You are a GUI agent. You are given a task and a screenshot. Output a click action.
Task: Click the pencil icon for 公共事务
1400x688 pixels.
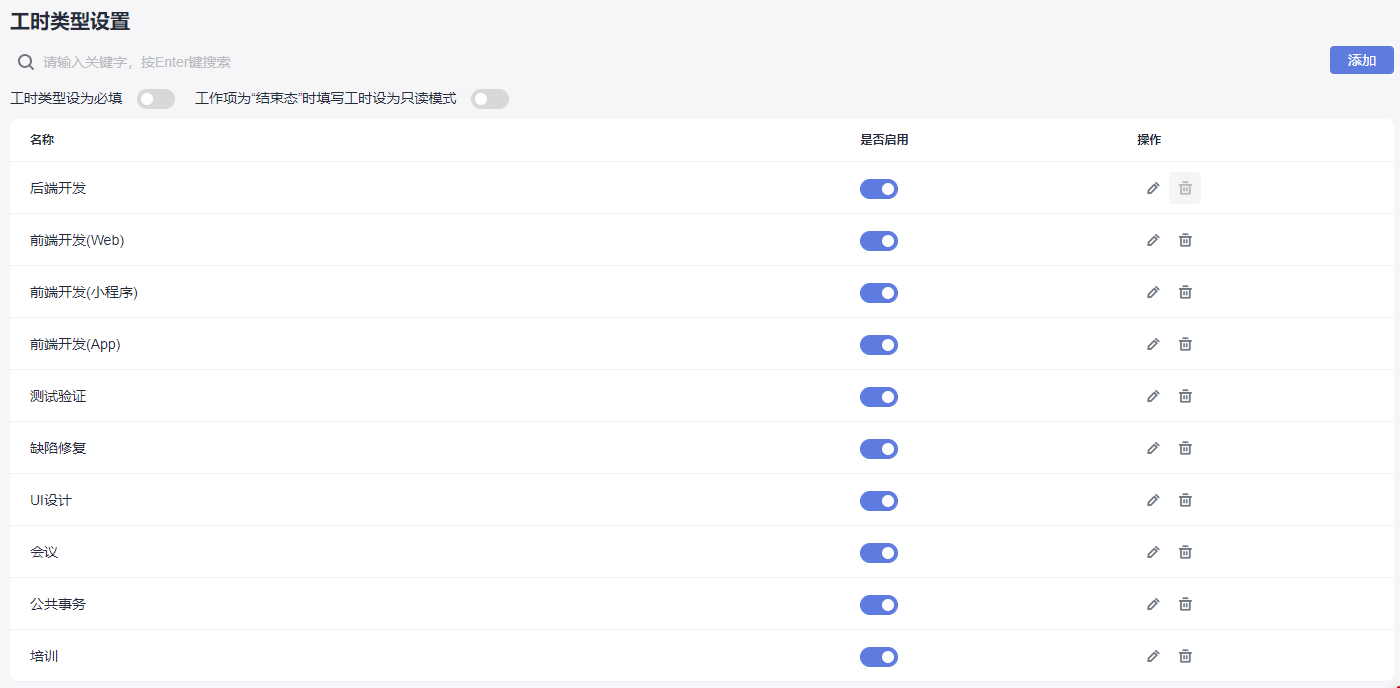tap(1153, 604)
